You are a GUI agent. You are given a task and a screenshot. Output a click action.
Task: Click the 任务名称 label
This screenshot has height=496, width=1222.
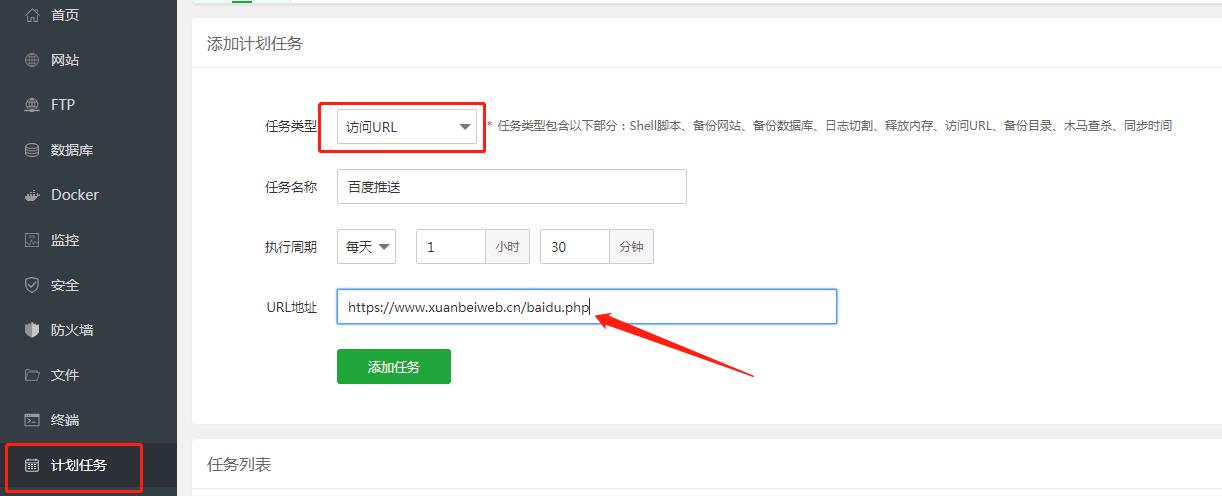coord(291,187)
